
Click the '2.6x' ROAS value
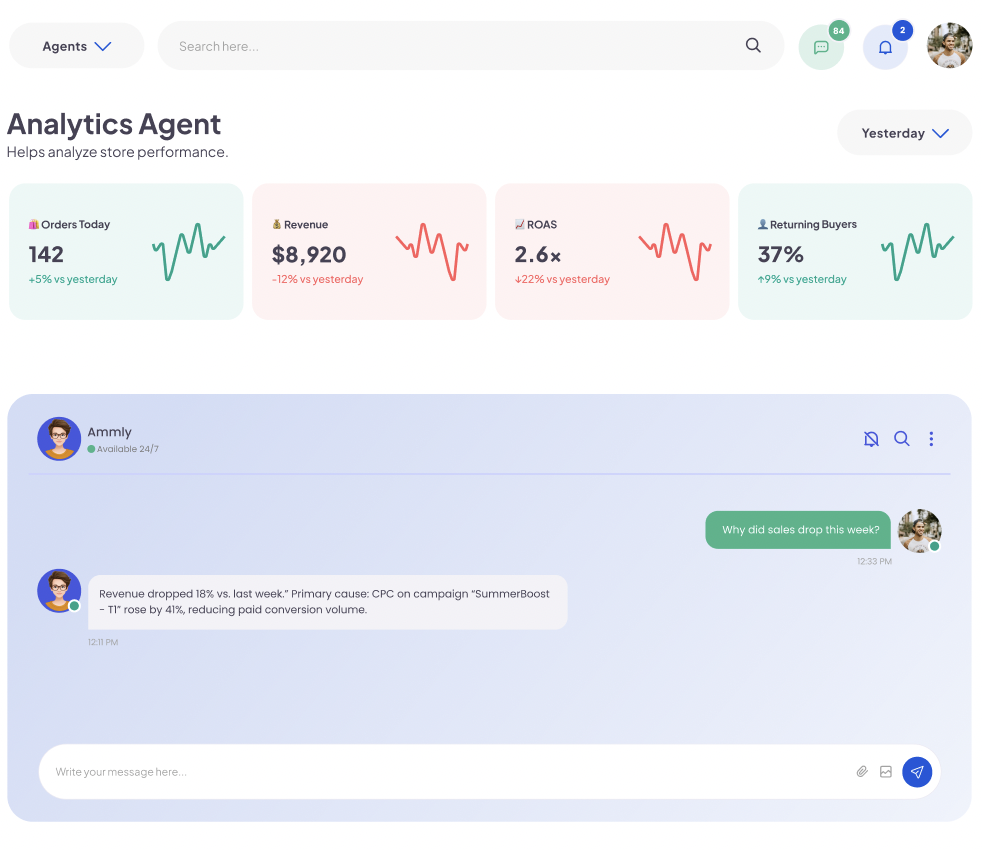[x=538, y=254]
